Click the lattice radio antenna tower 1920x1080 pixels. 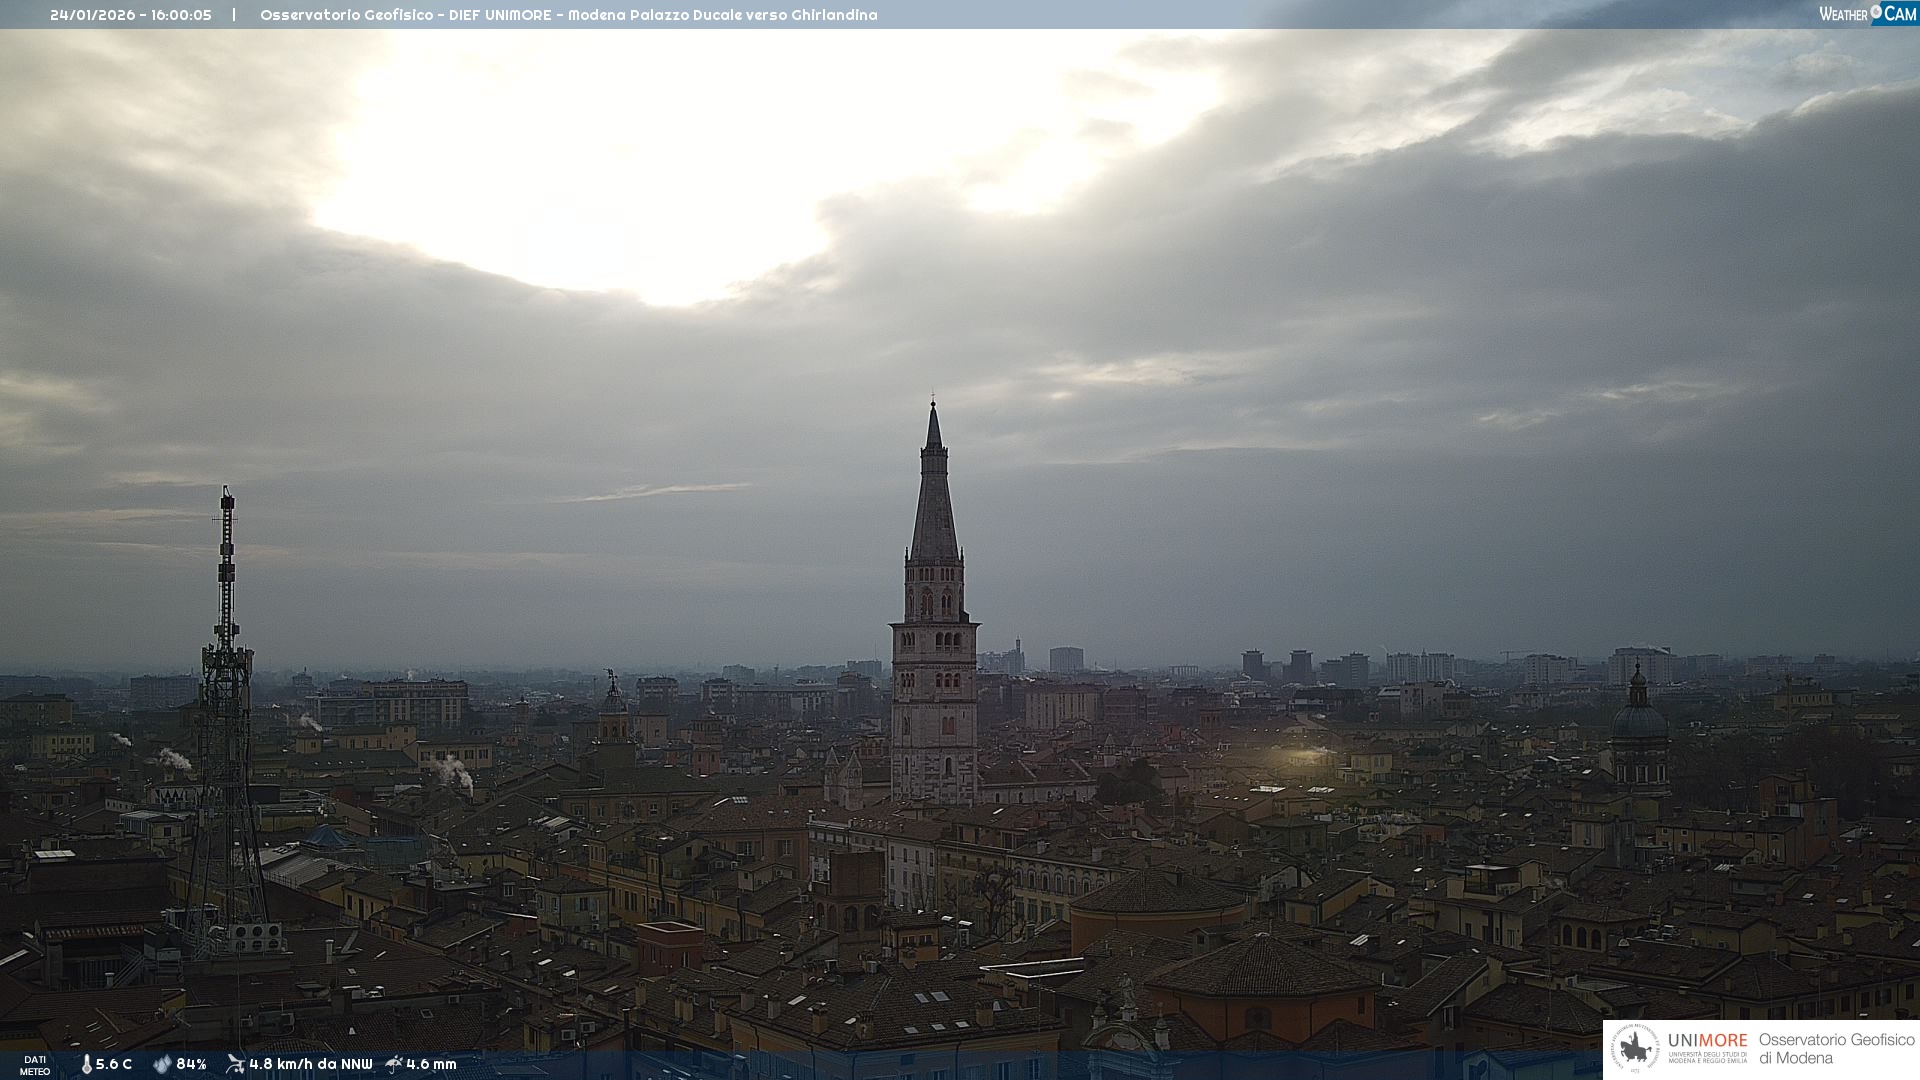[226, 720]
